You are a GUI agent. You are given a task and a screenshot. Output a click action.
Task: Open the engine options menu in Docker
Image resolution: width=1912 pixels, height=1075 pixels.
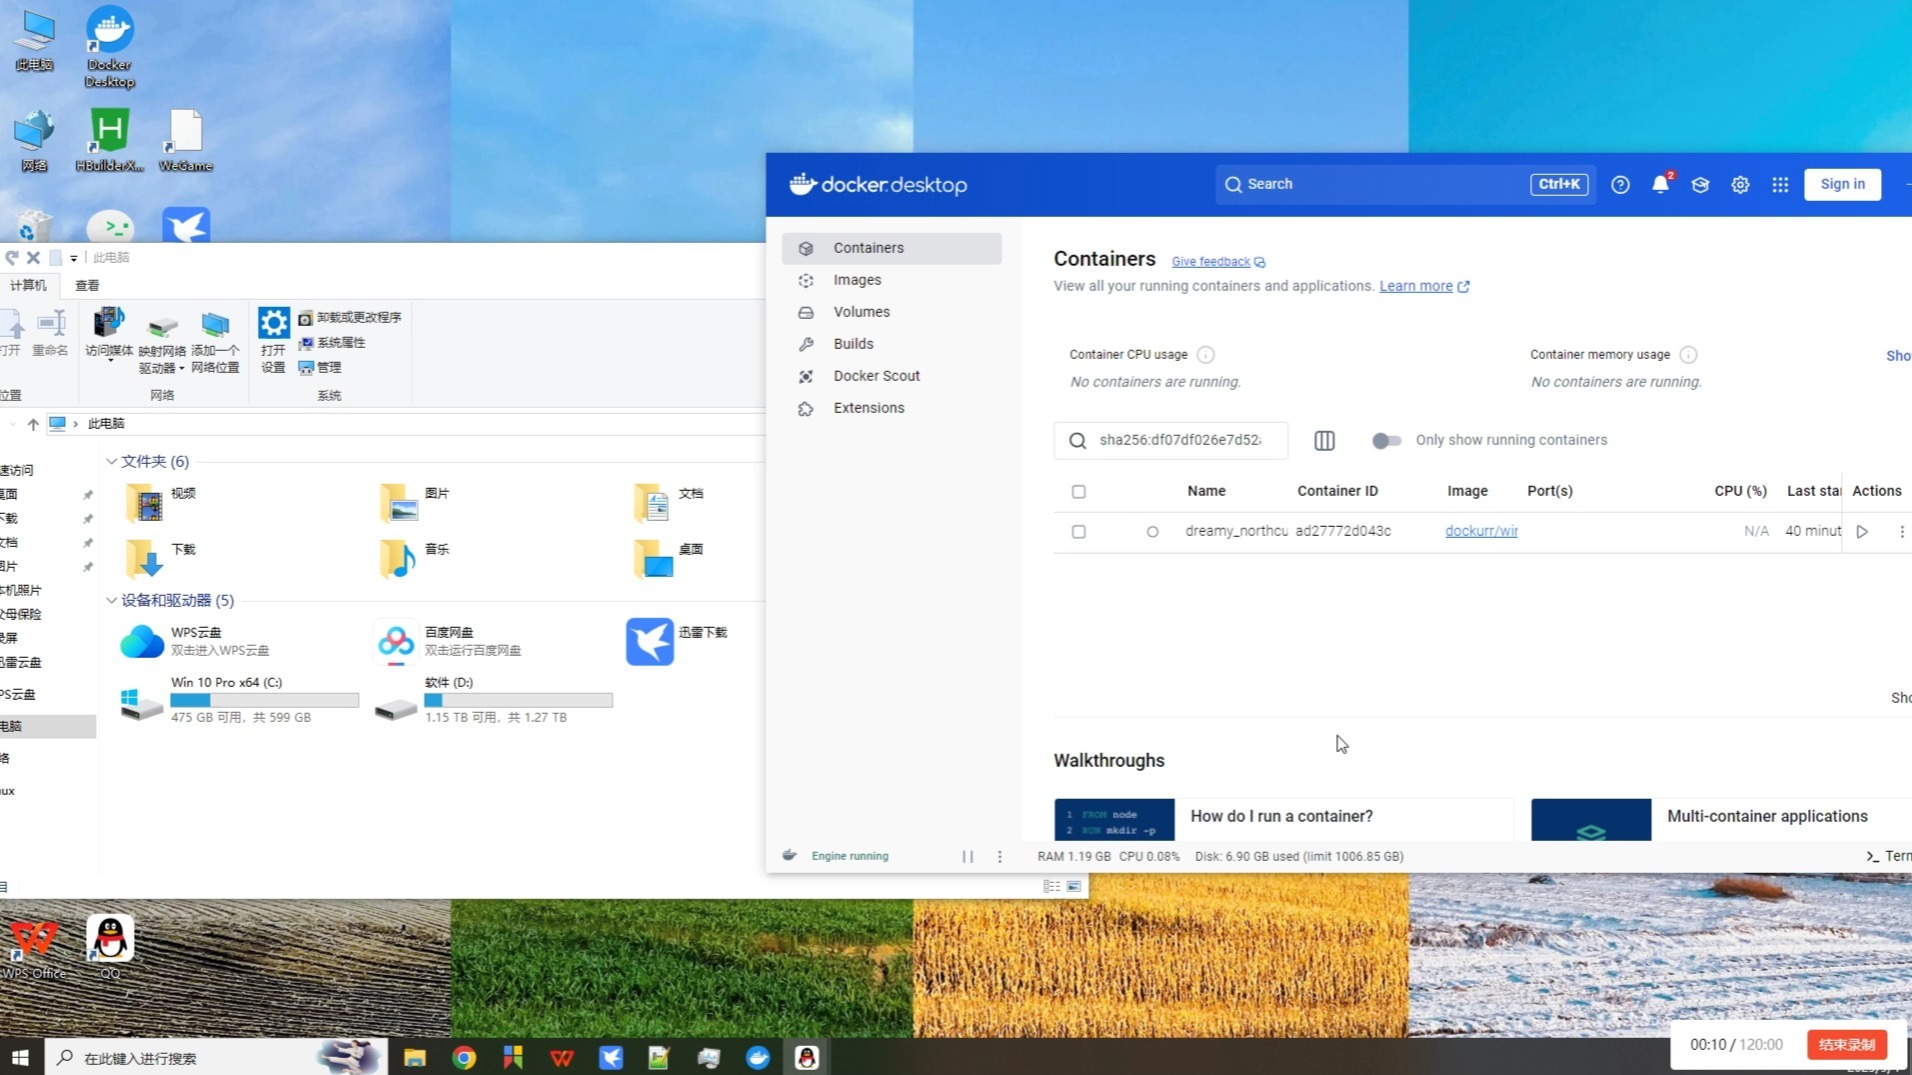(x=999, y=857)
